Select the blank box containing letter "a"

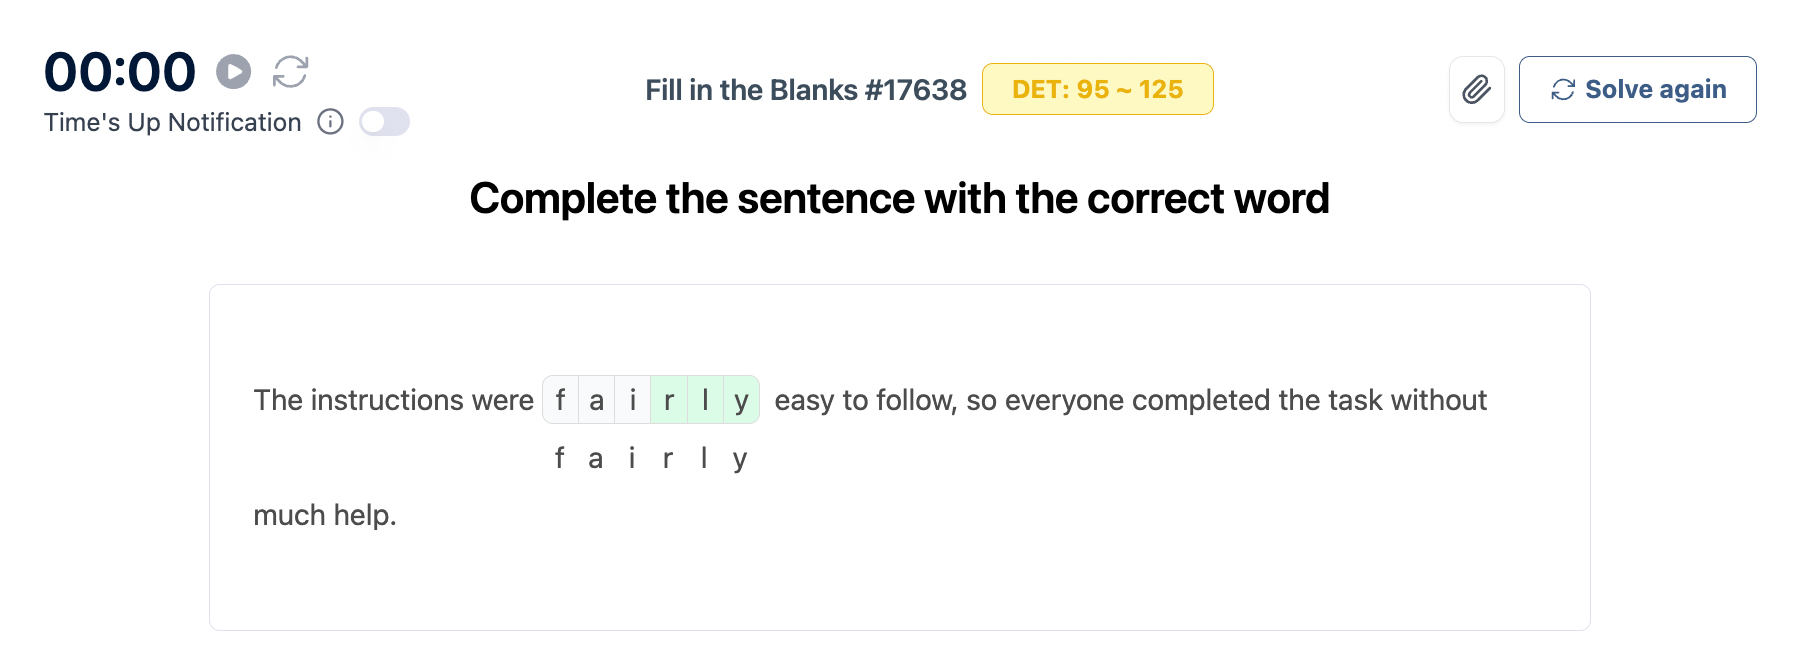(x=597, y=400)
